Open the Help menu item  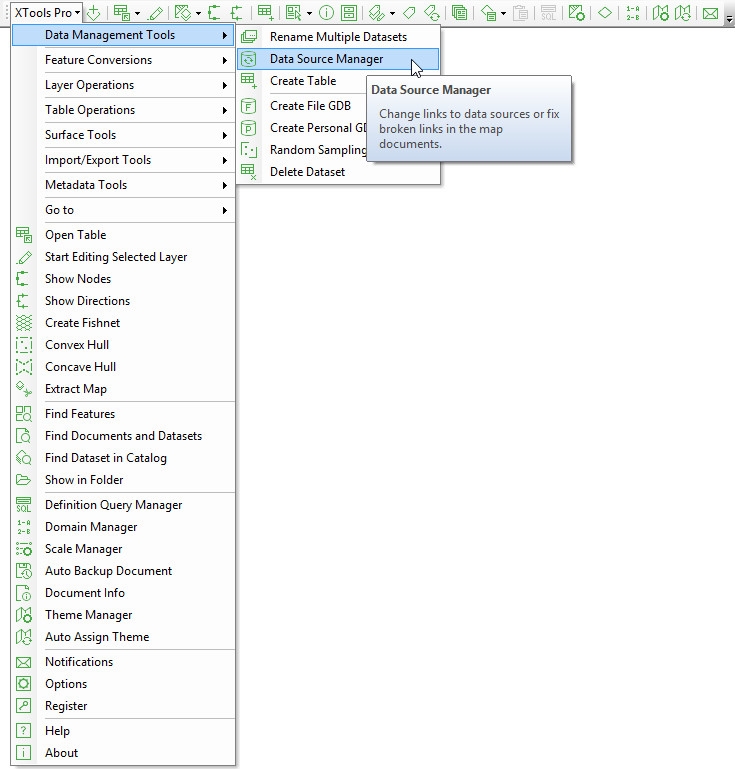tap(124, 731)
